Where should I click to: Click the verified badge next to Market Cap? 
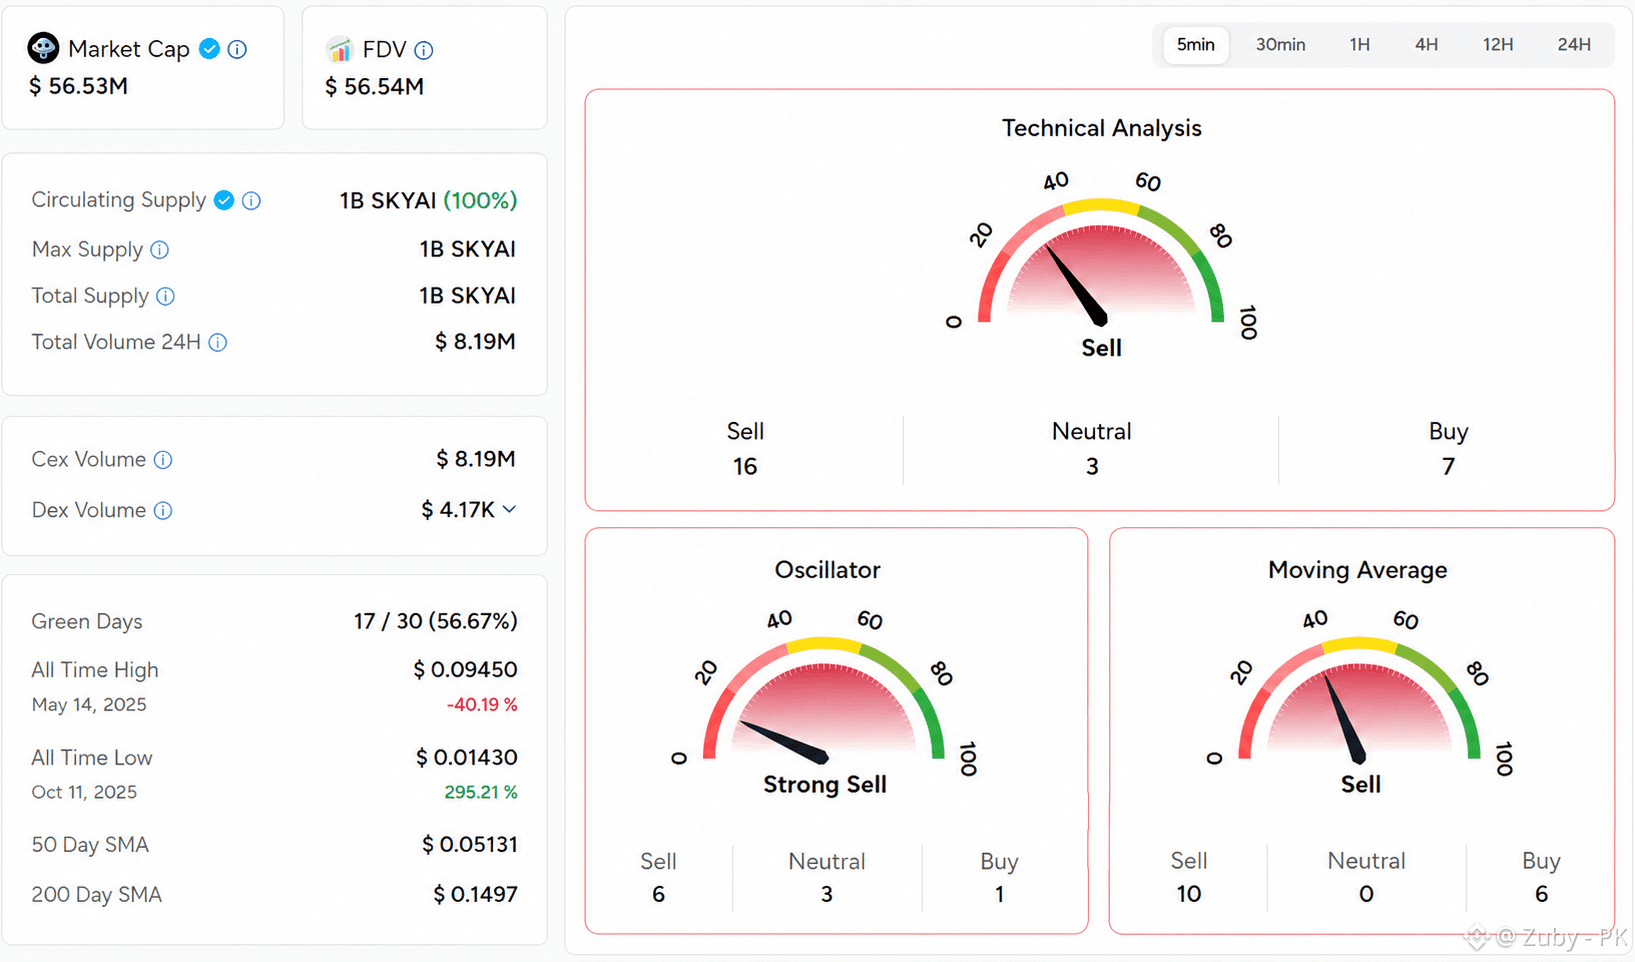coord(209,49)
